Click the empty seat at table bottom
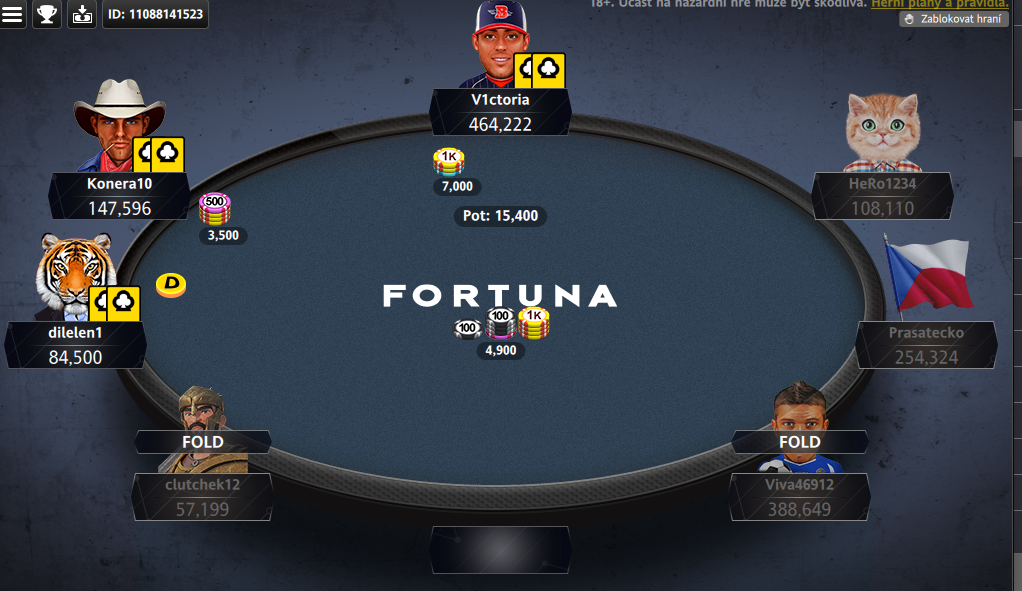 pos(501,550)
